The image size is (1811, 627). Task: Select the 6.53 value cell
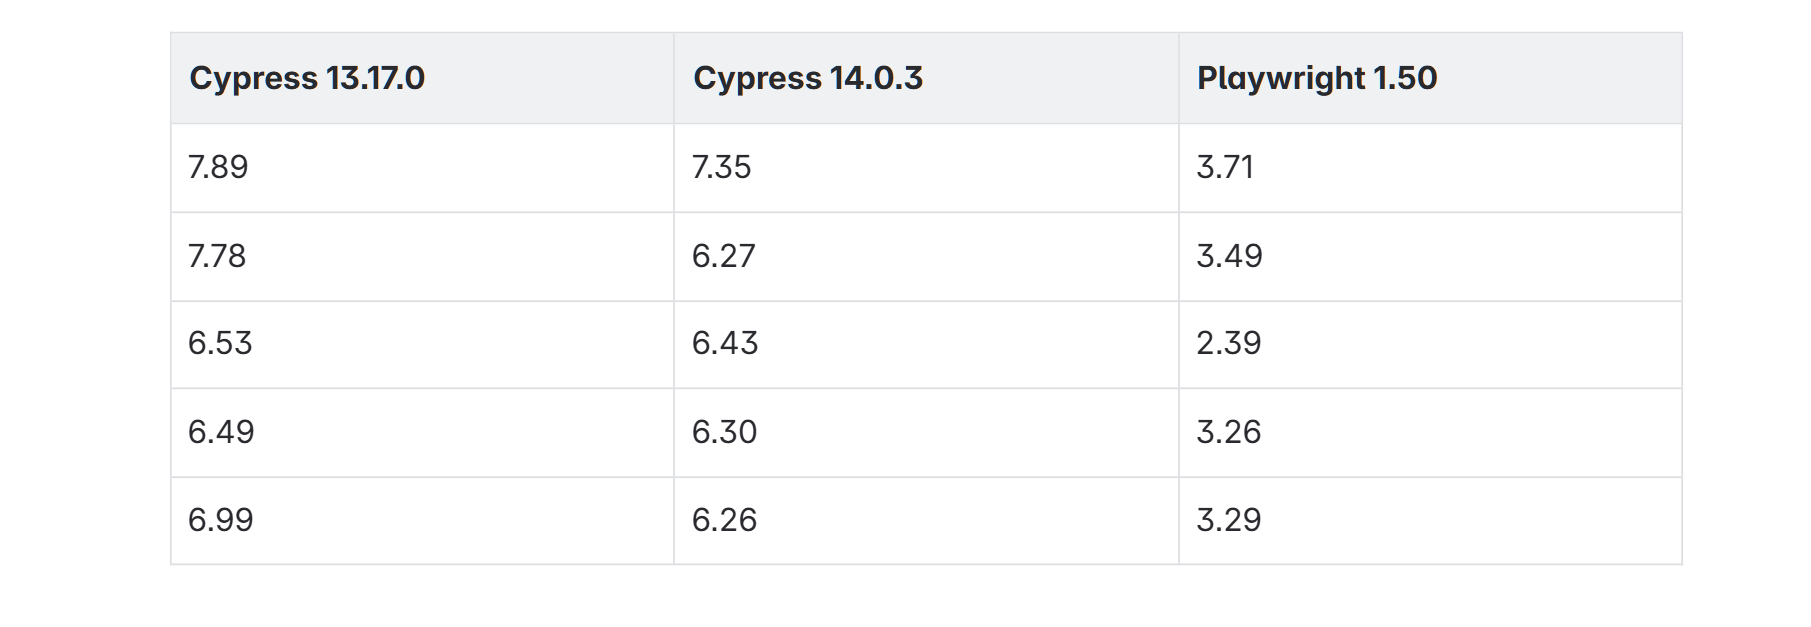[x=422, y=344]
